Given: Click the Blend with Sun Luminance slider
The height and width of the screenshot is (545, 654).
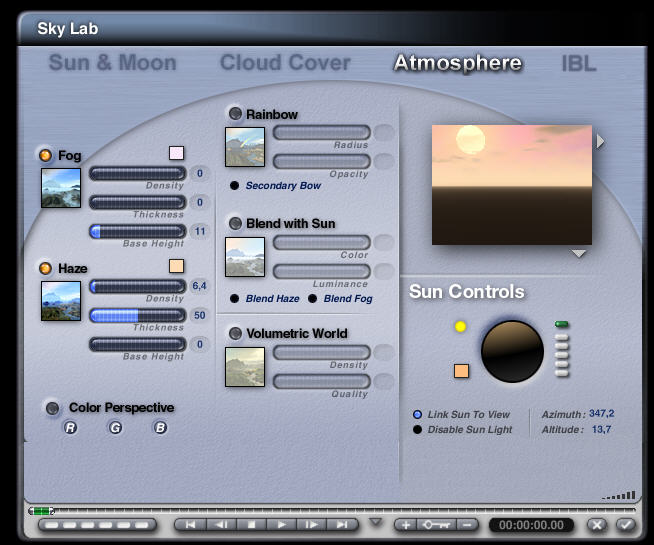Looking at the screenshot, I should click(322, 271).
